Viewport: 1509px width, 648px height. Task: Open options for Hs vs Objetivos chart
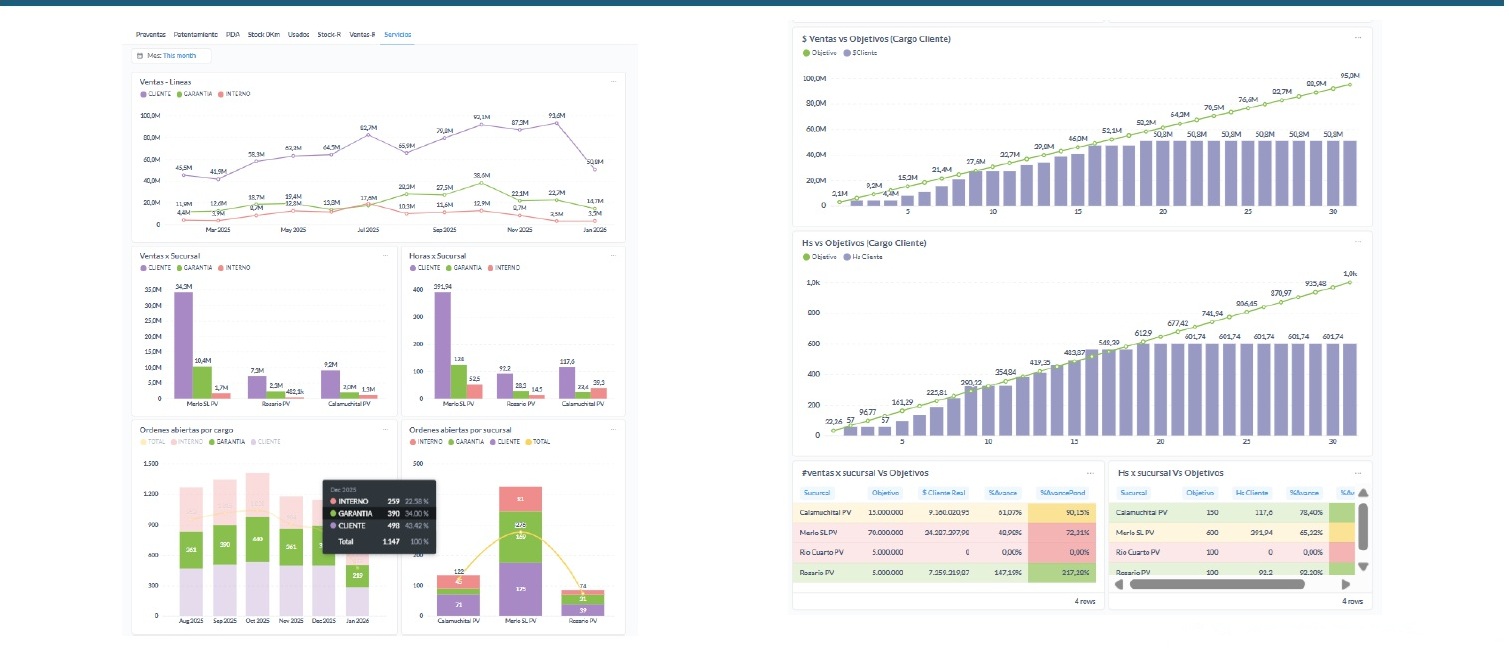(1358, 243)
